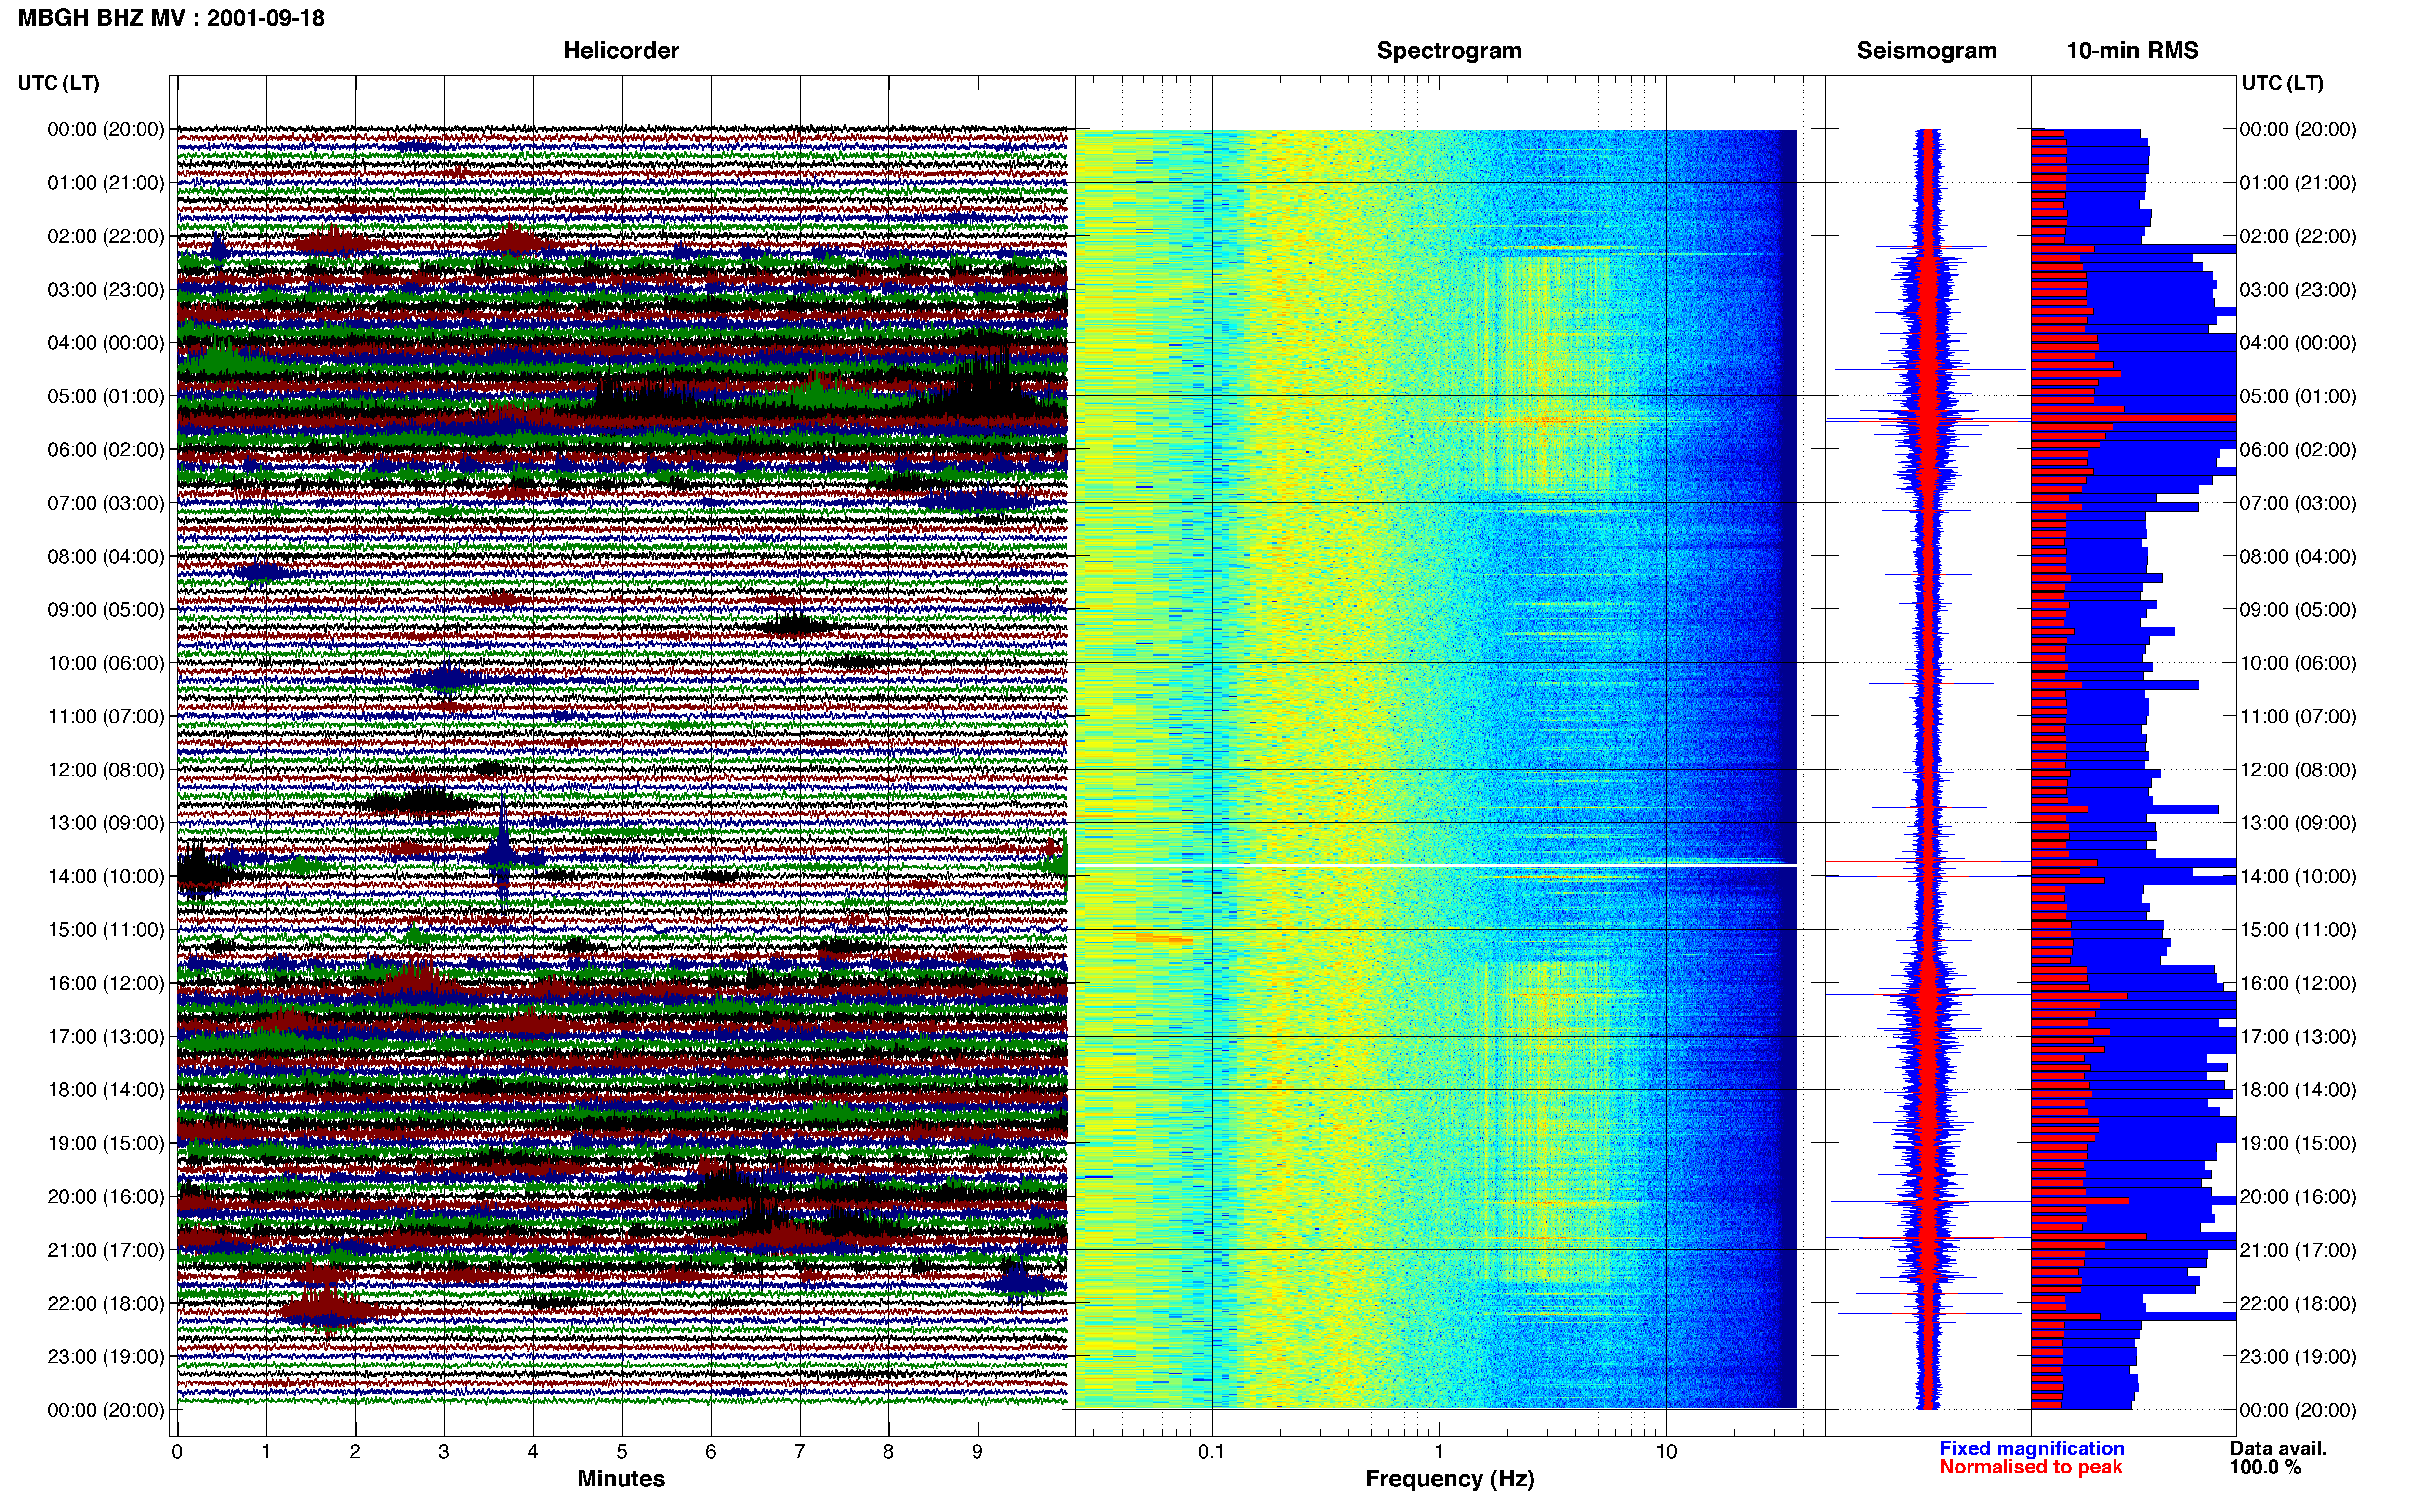Viewport: 2418px width, 1512px height.
Task: Click left time label 15:00 (11:00)
Action: point(106,930)
